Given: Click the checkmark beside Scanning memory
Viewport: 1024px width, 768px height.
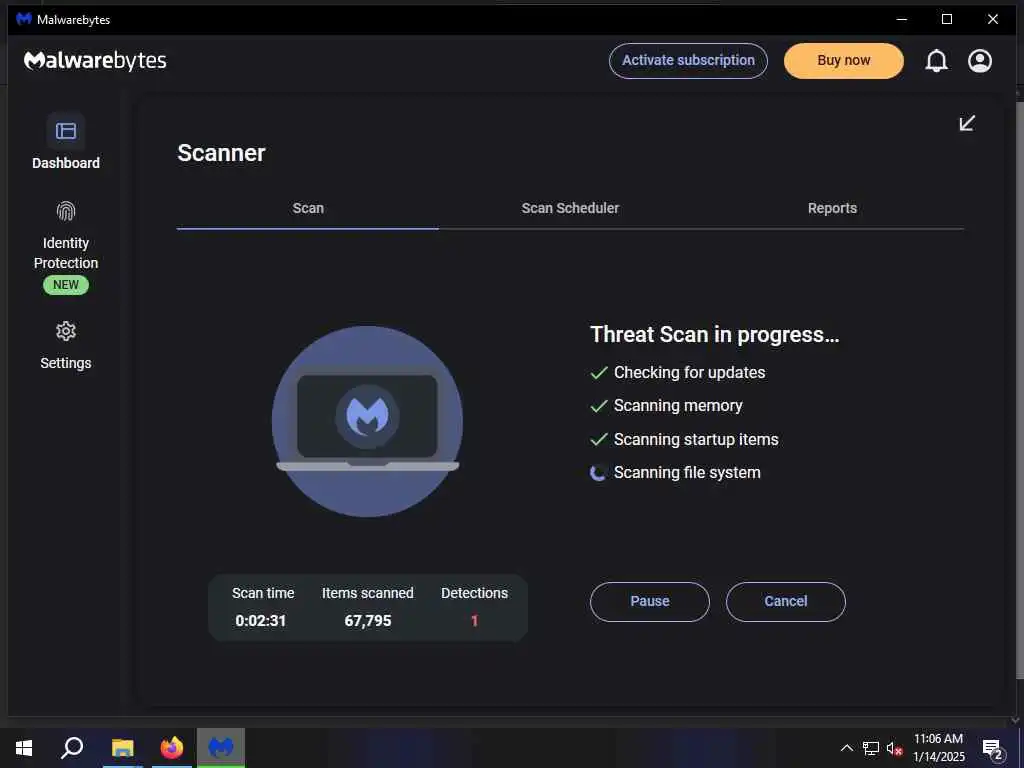Looking at the screenshot, I should point(598,406).
